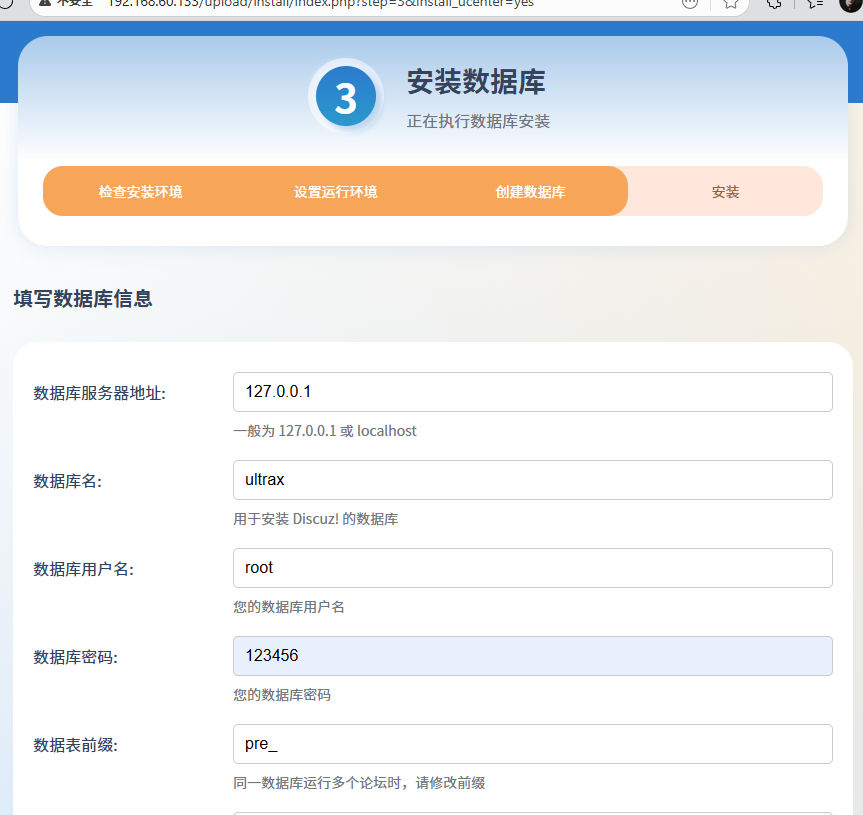
Task: Click the 数据库服务器地址: label
Action: tap(100, 393)
